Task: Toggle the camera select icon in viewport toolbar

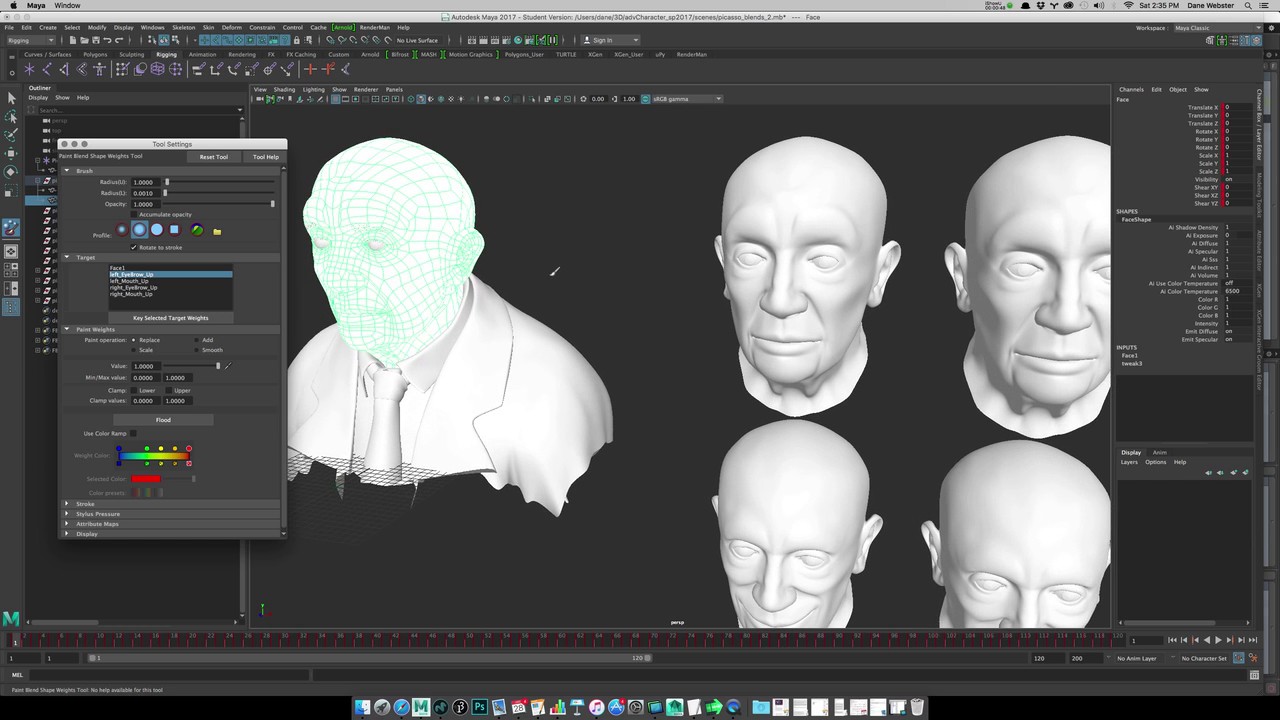Action: click(260, 99)
